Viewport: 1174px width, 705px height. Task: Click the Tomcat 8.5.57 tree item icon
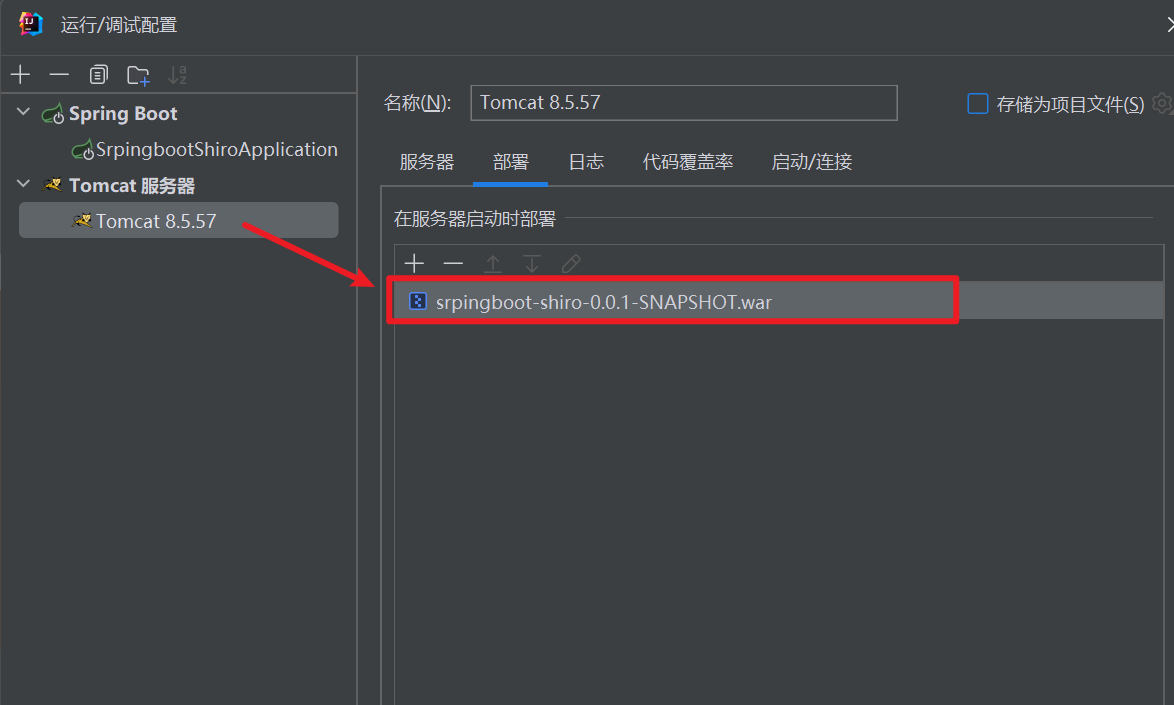click(82, 221)
